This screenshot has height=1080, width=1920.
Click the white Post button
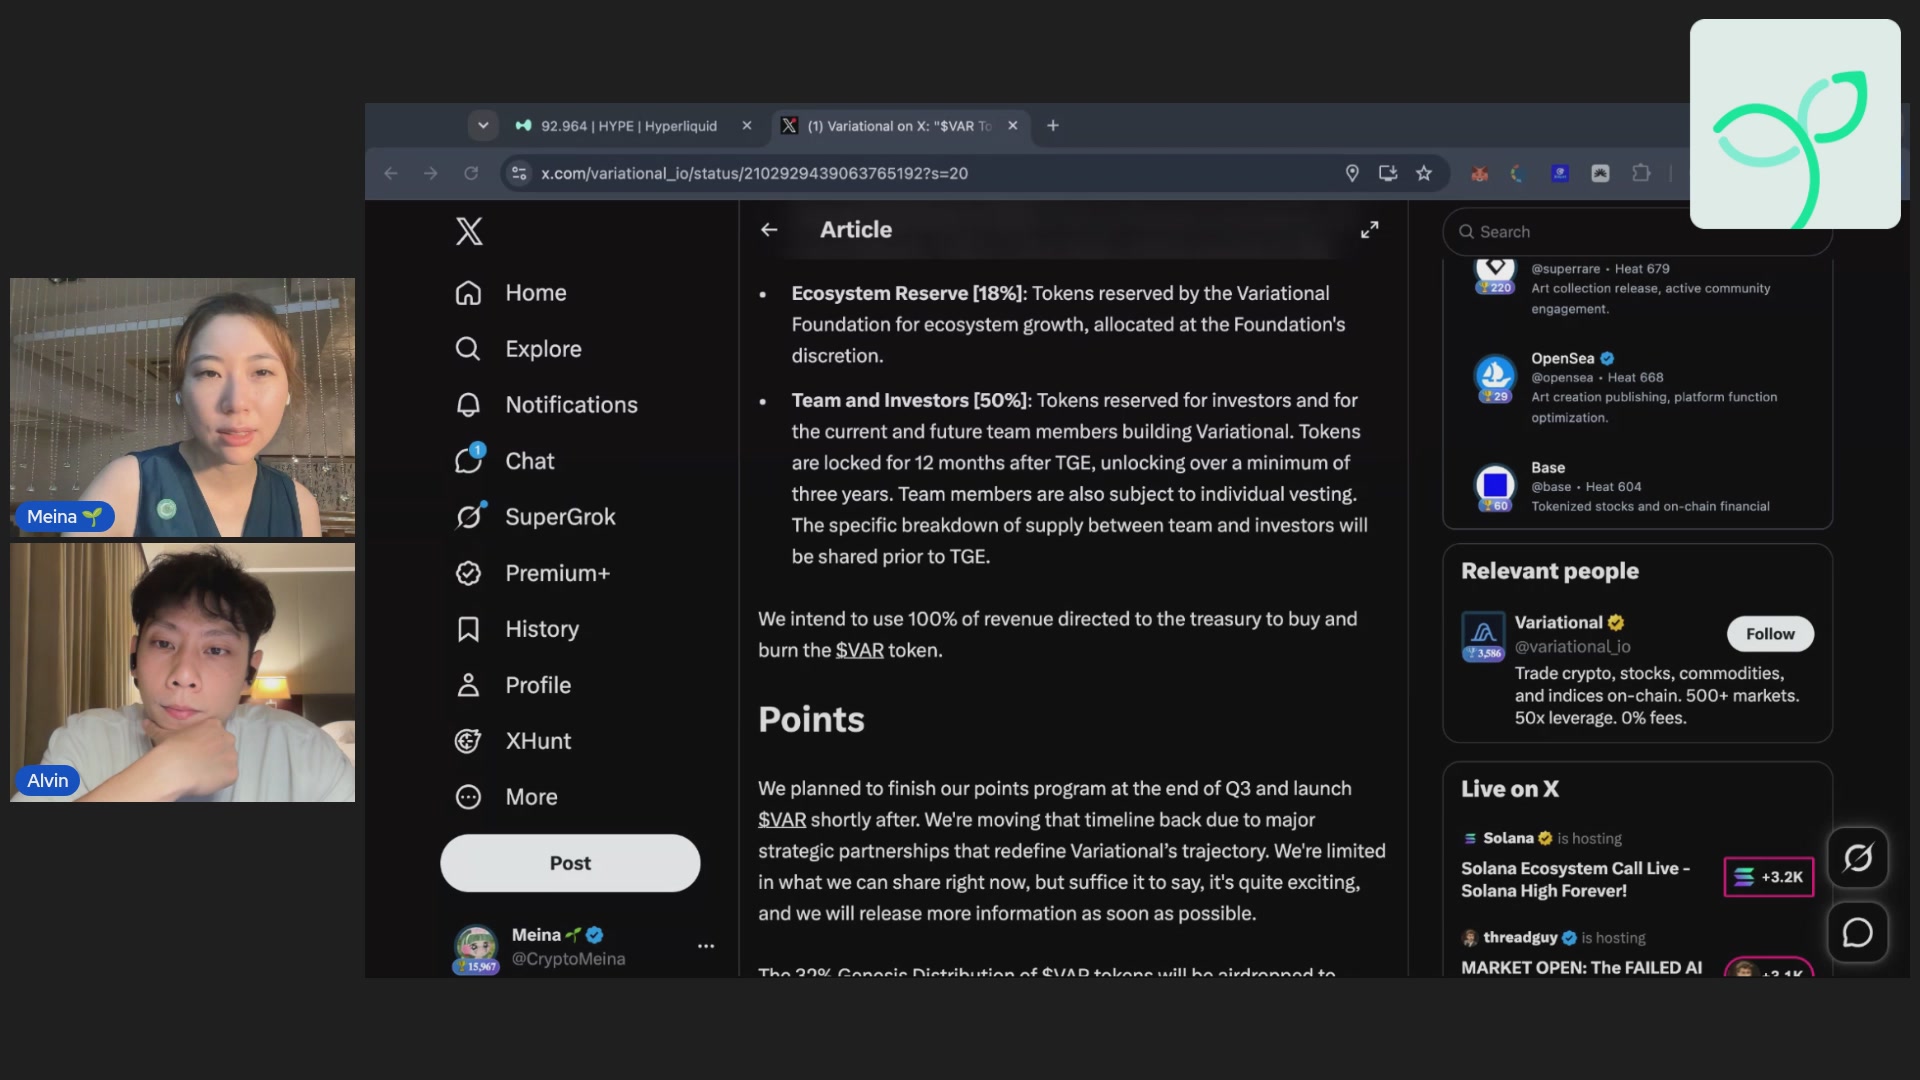click(x=570, y=863)
